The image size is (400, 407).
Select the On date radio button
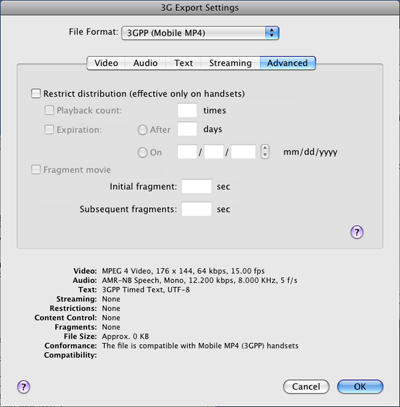pyautogui.click(x=142, y=153)
